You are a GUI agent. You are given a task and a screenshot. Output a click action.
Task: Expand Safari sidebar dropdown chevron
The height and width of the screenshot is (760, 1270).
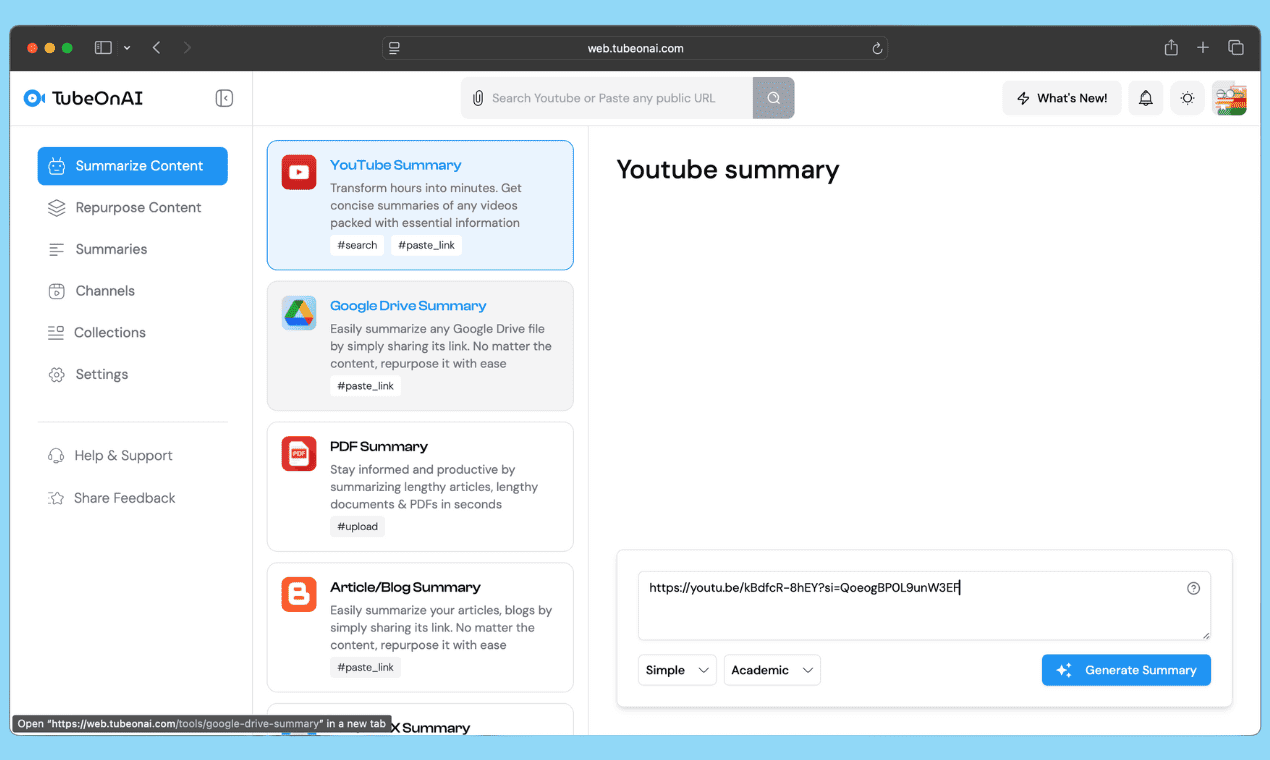click(127, 48)
